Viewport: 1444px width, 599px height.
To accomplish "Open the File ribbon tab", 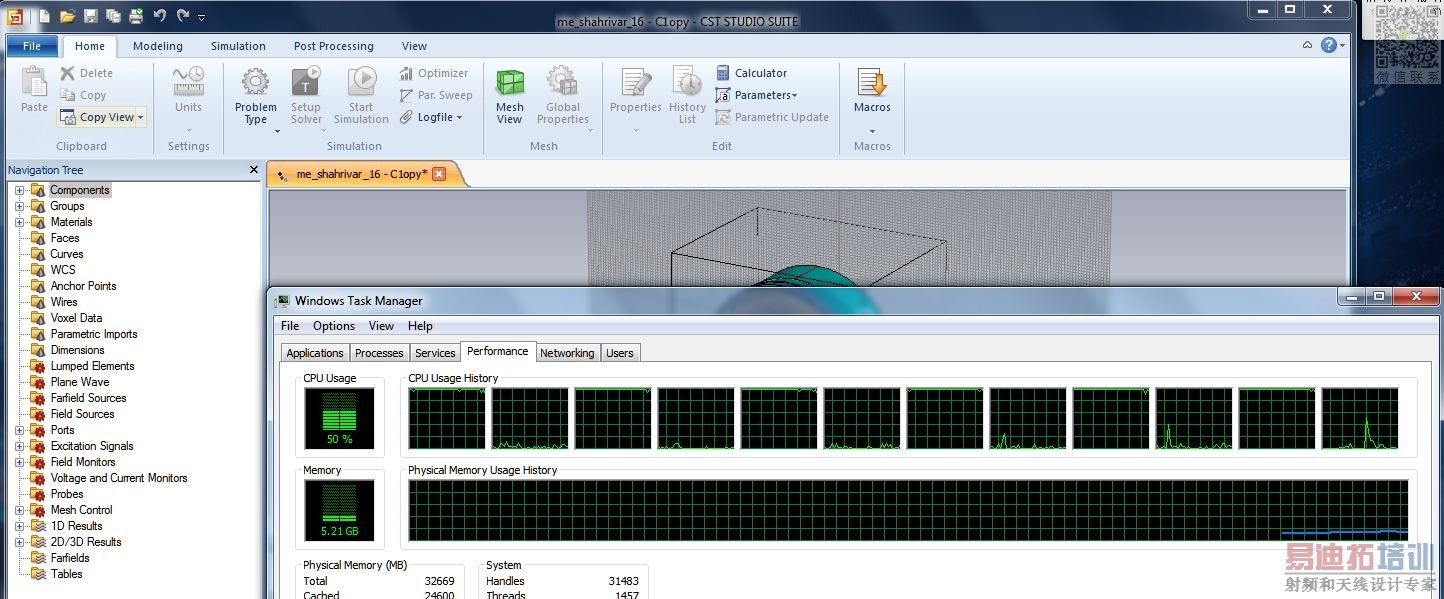I will click(x=32, y=46).
